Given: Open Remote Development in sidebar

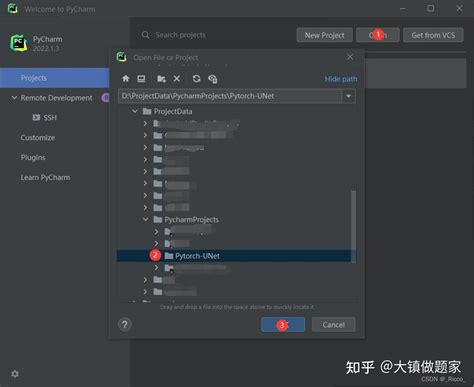Looking at the screenshot, I should point(56,98).
